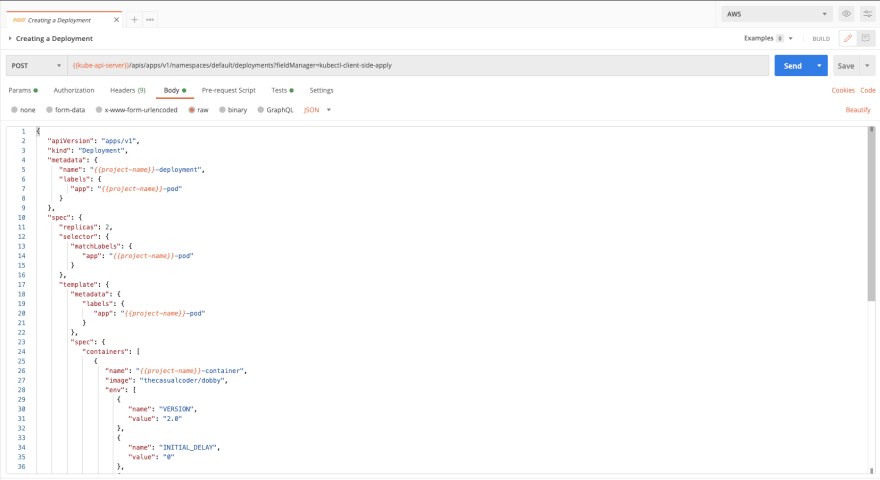Open the Settings tab
880x480 pixels.
322,90
